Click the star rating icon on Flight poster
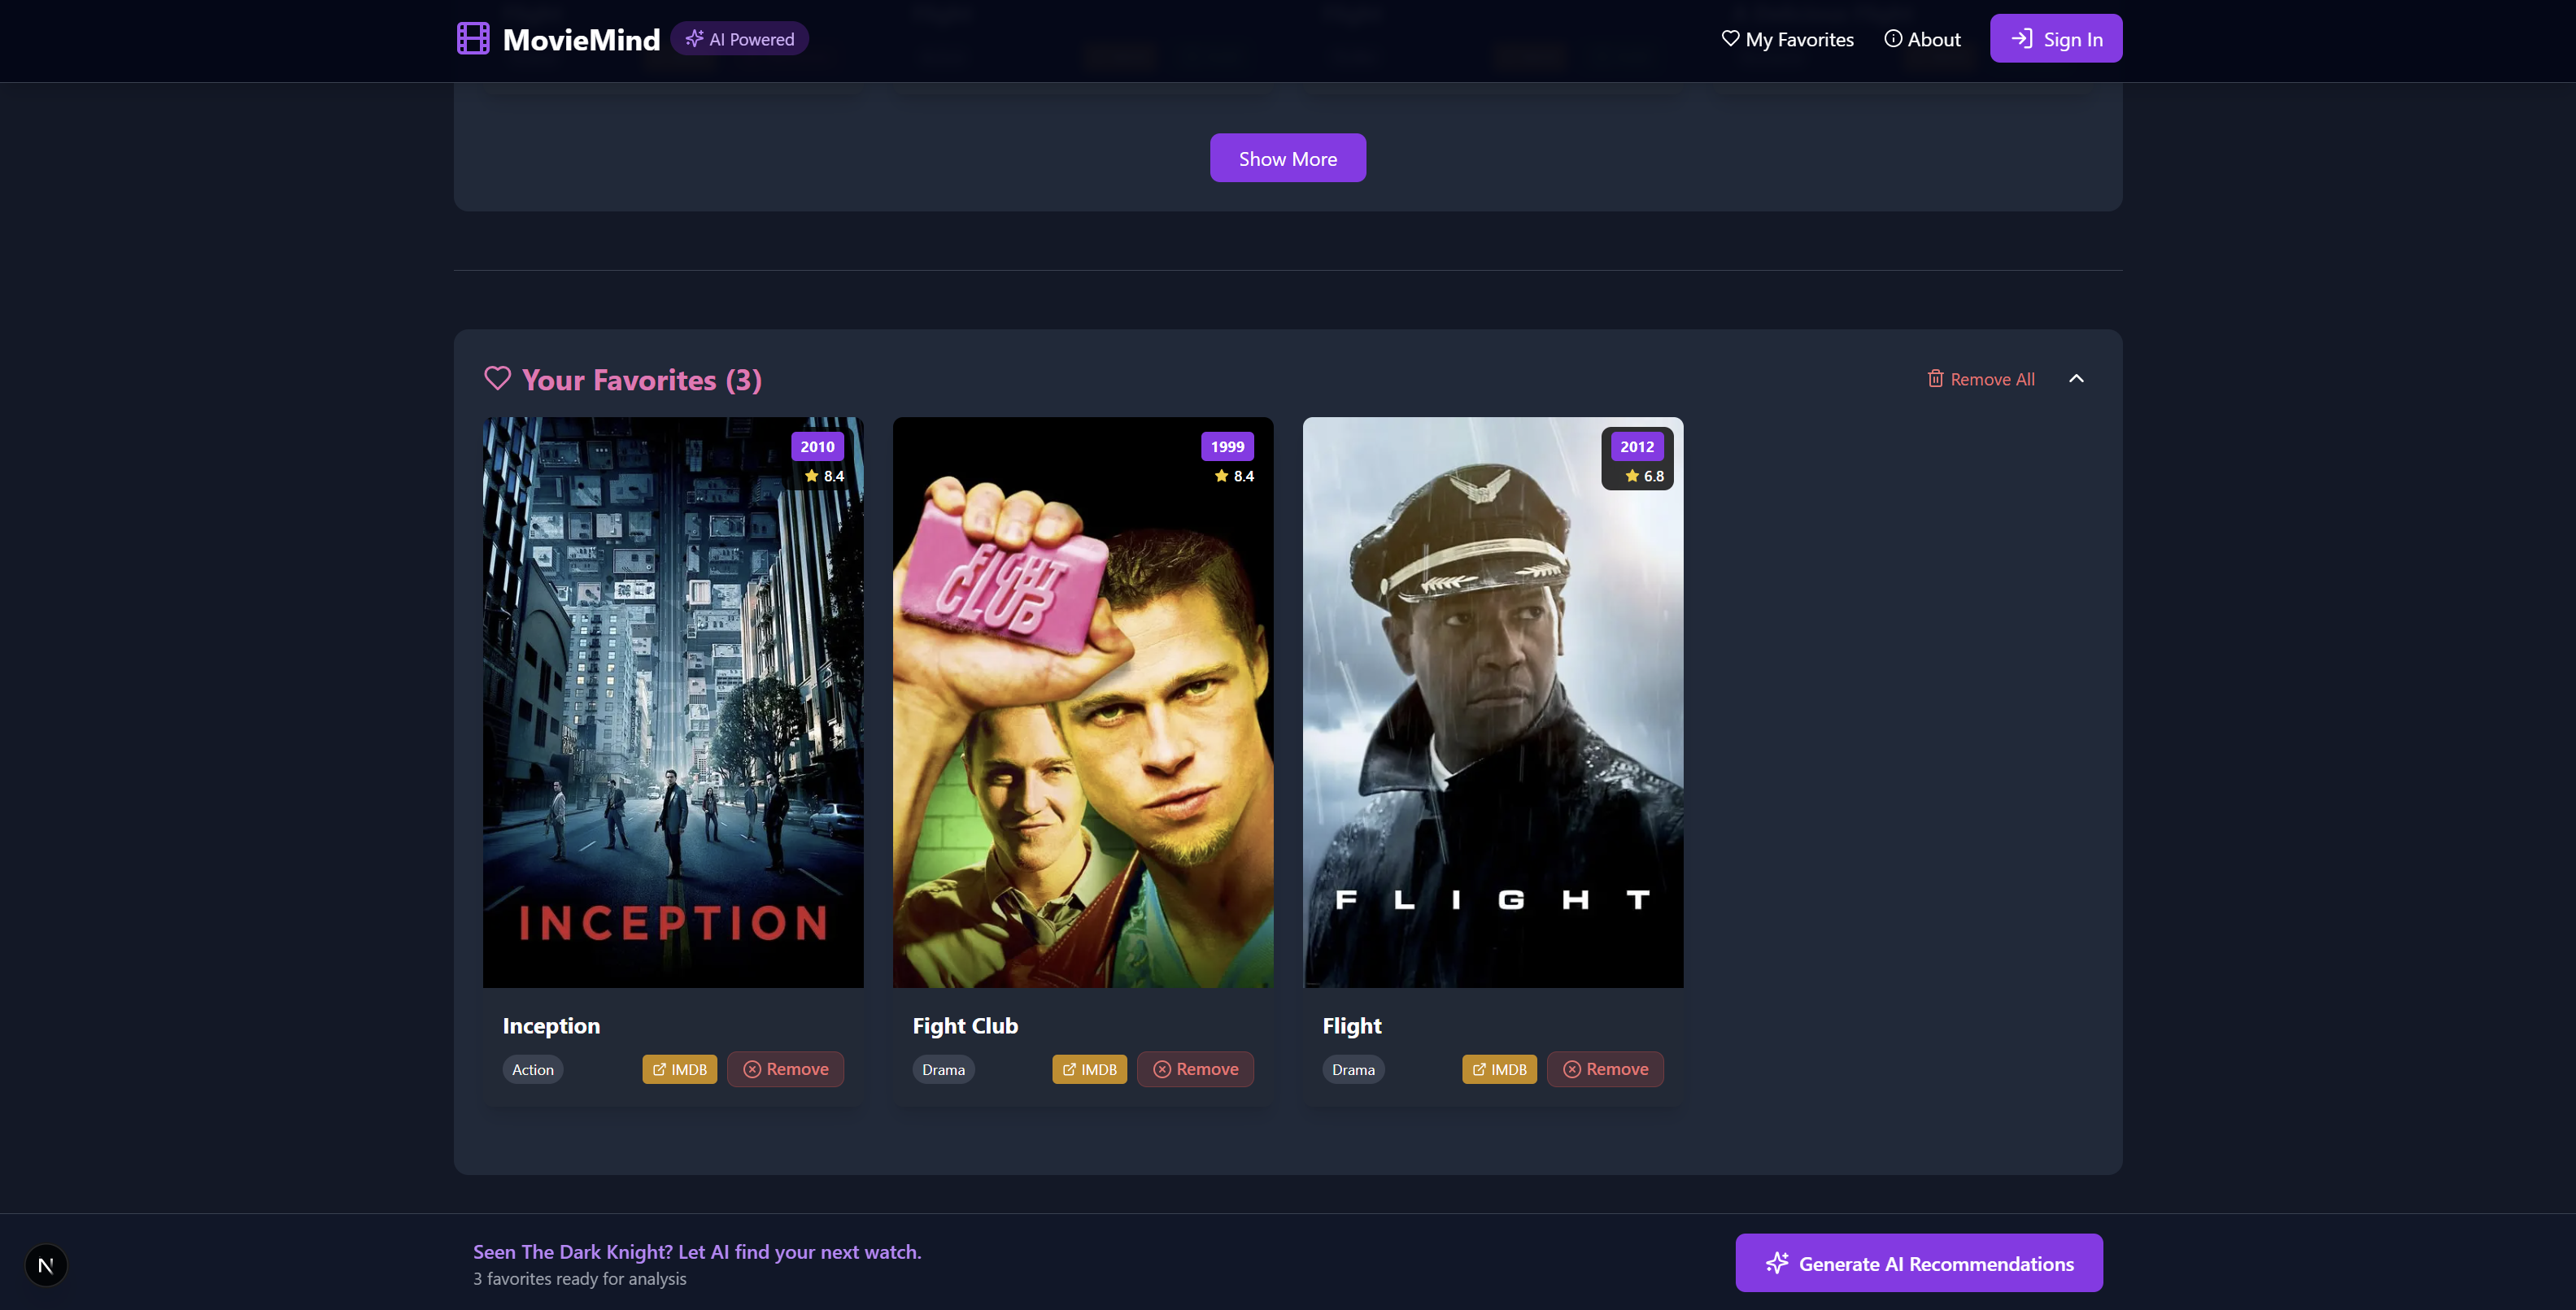This screenshot has width=2576, height=1310. coord(1631,476)
